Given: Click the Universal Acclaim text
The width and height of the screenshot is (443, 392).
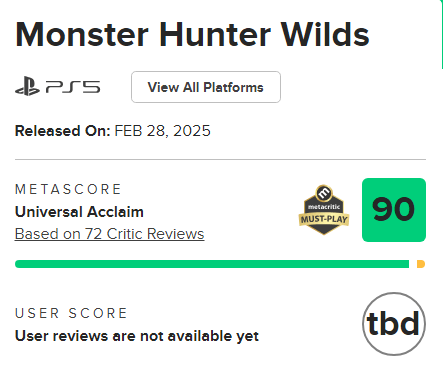Looking at the screenshot, I should [79, 212].
